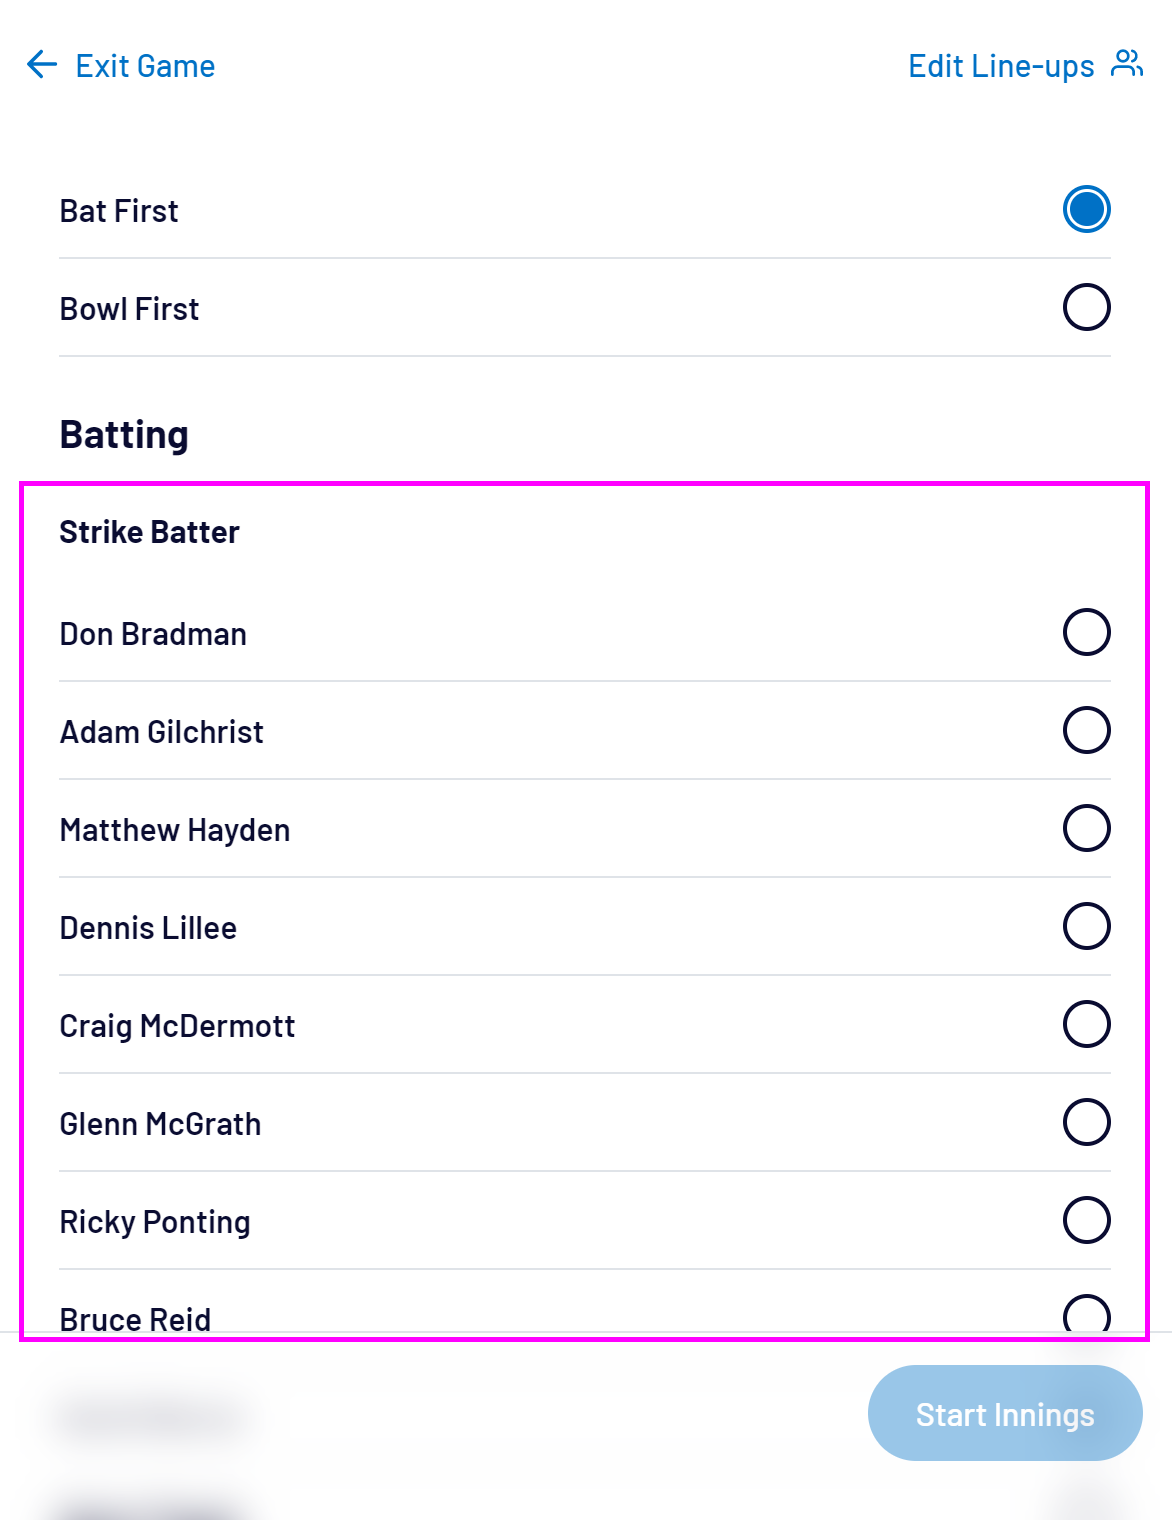Click the Edit Line-ups people icon
Image resolution: width=1172 pixels, height=1520 pixels.
pos(1127,64)
